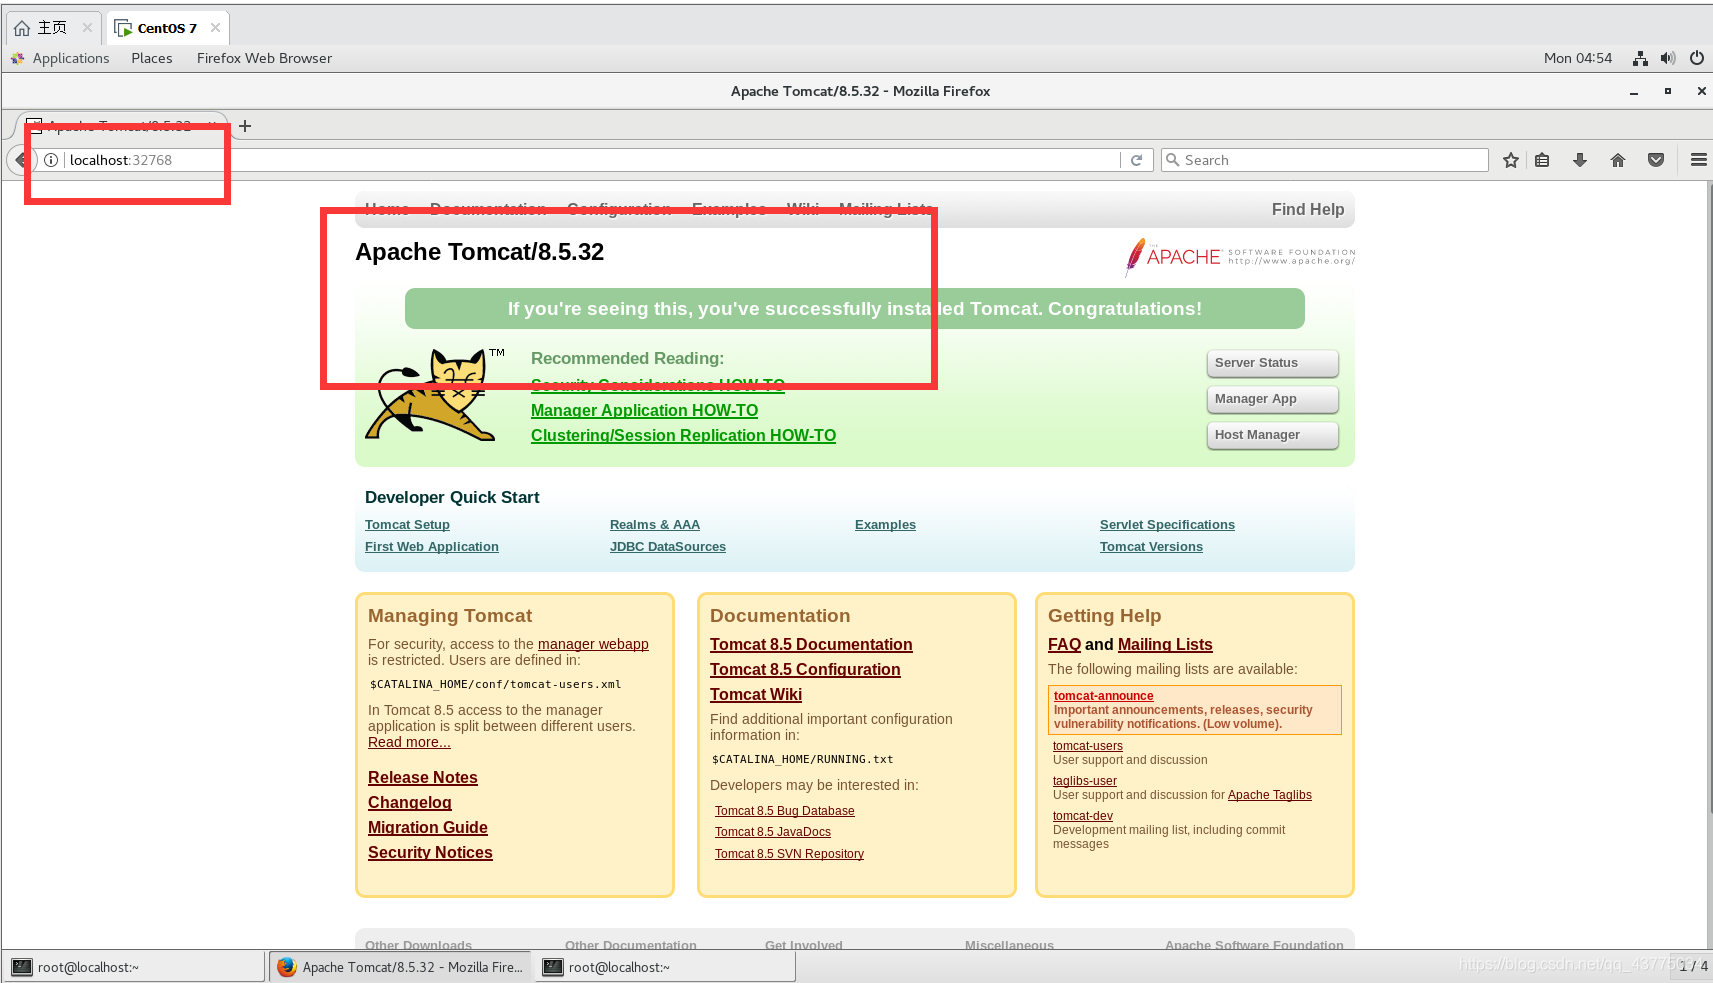Open the Security Notices link
1713x983 pixels.
(430, 853)
